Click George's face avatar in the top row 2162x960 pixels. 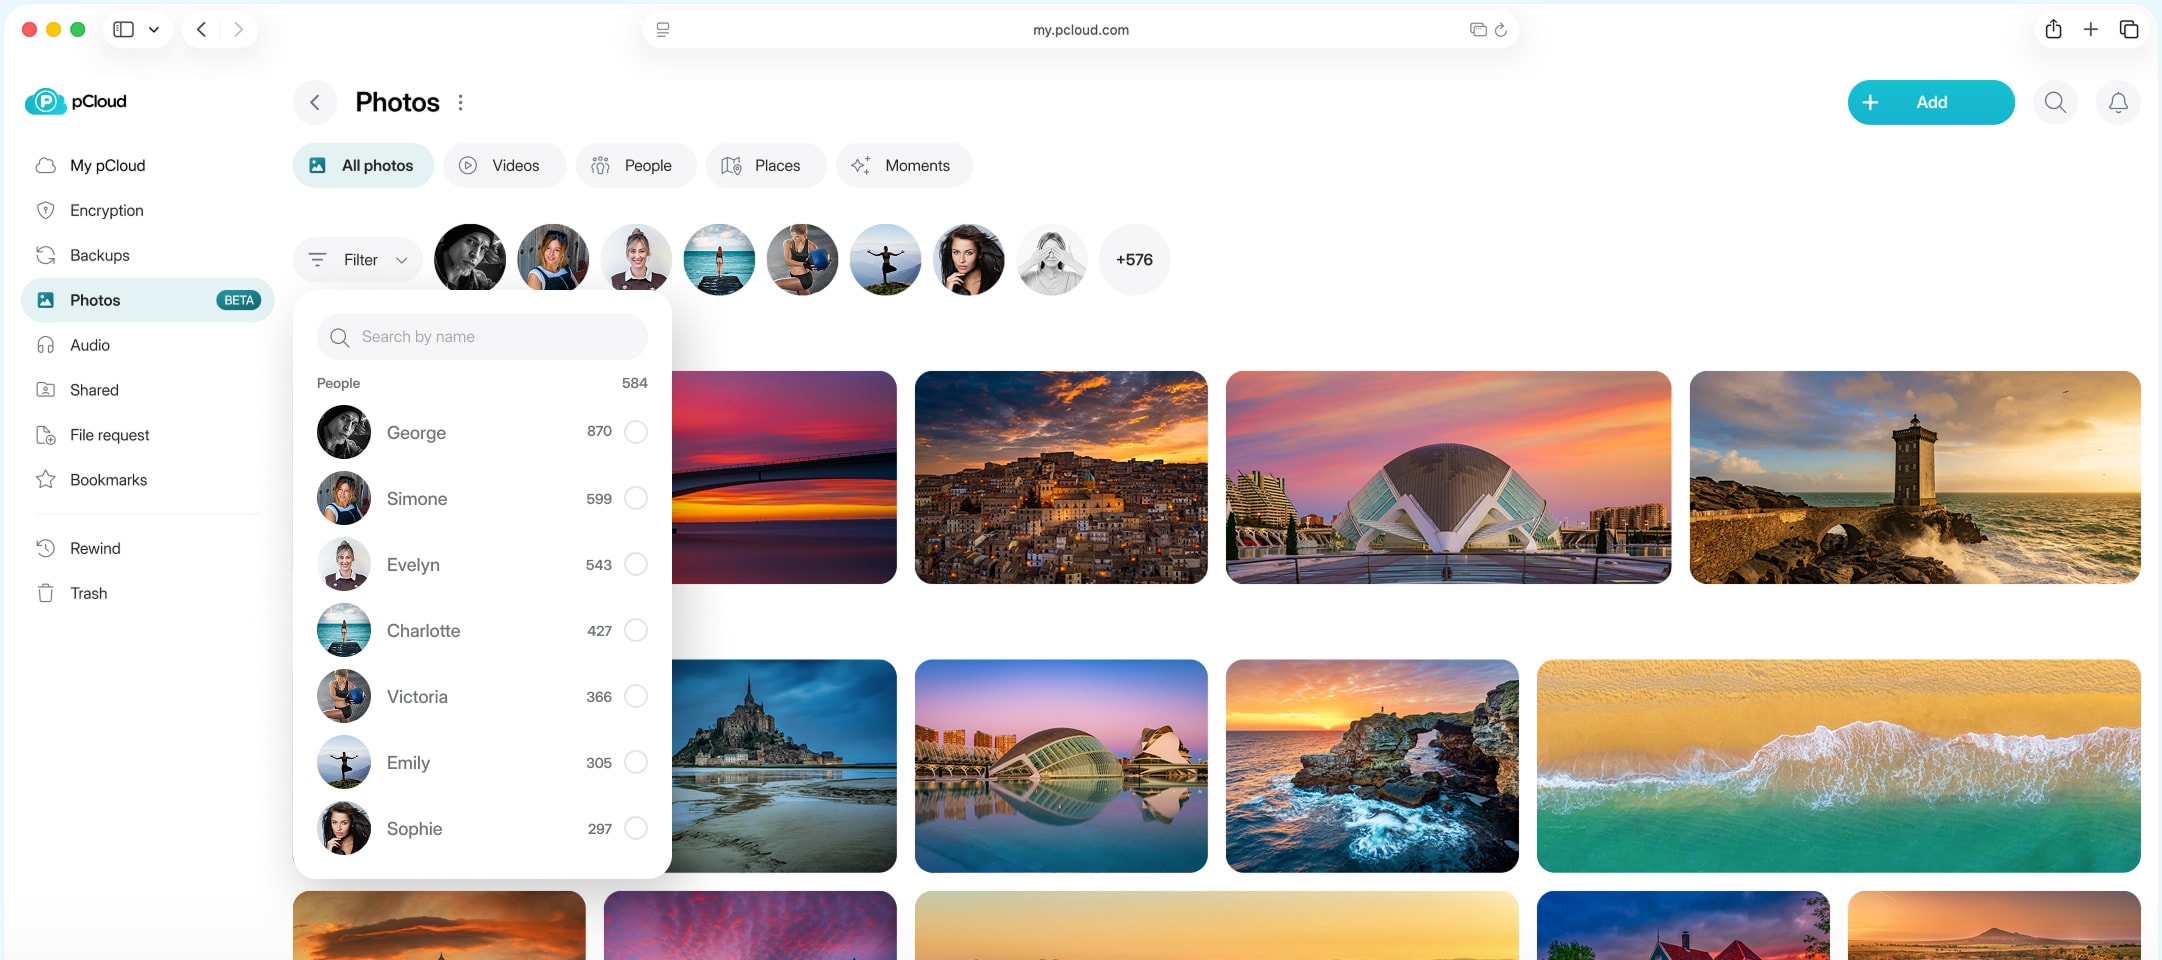tap(470, 259)
